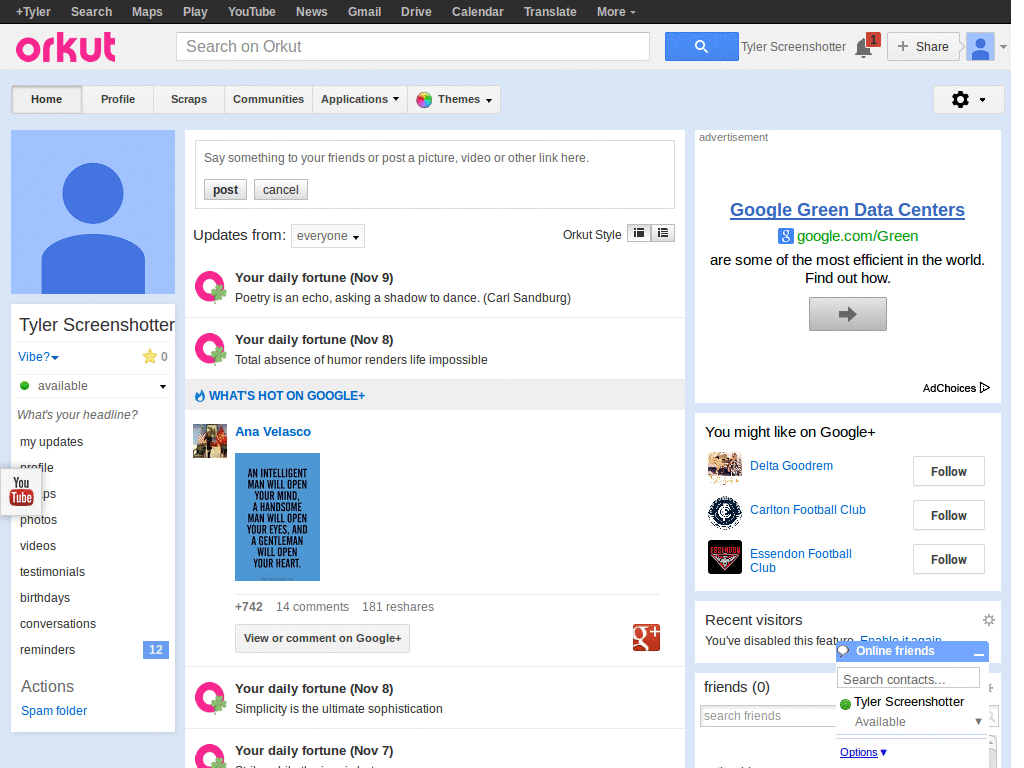Expand the Applications dropdown
Screen dimensions: 1024x768
360,99
